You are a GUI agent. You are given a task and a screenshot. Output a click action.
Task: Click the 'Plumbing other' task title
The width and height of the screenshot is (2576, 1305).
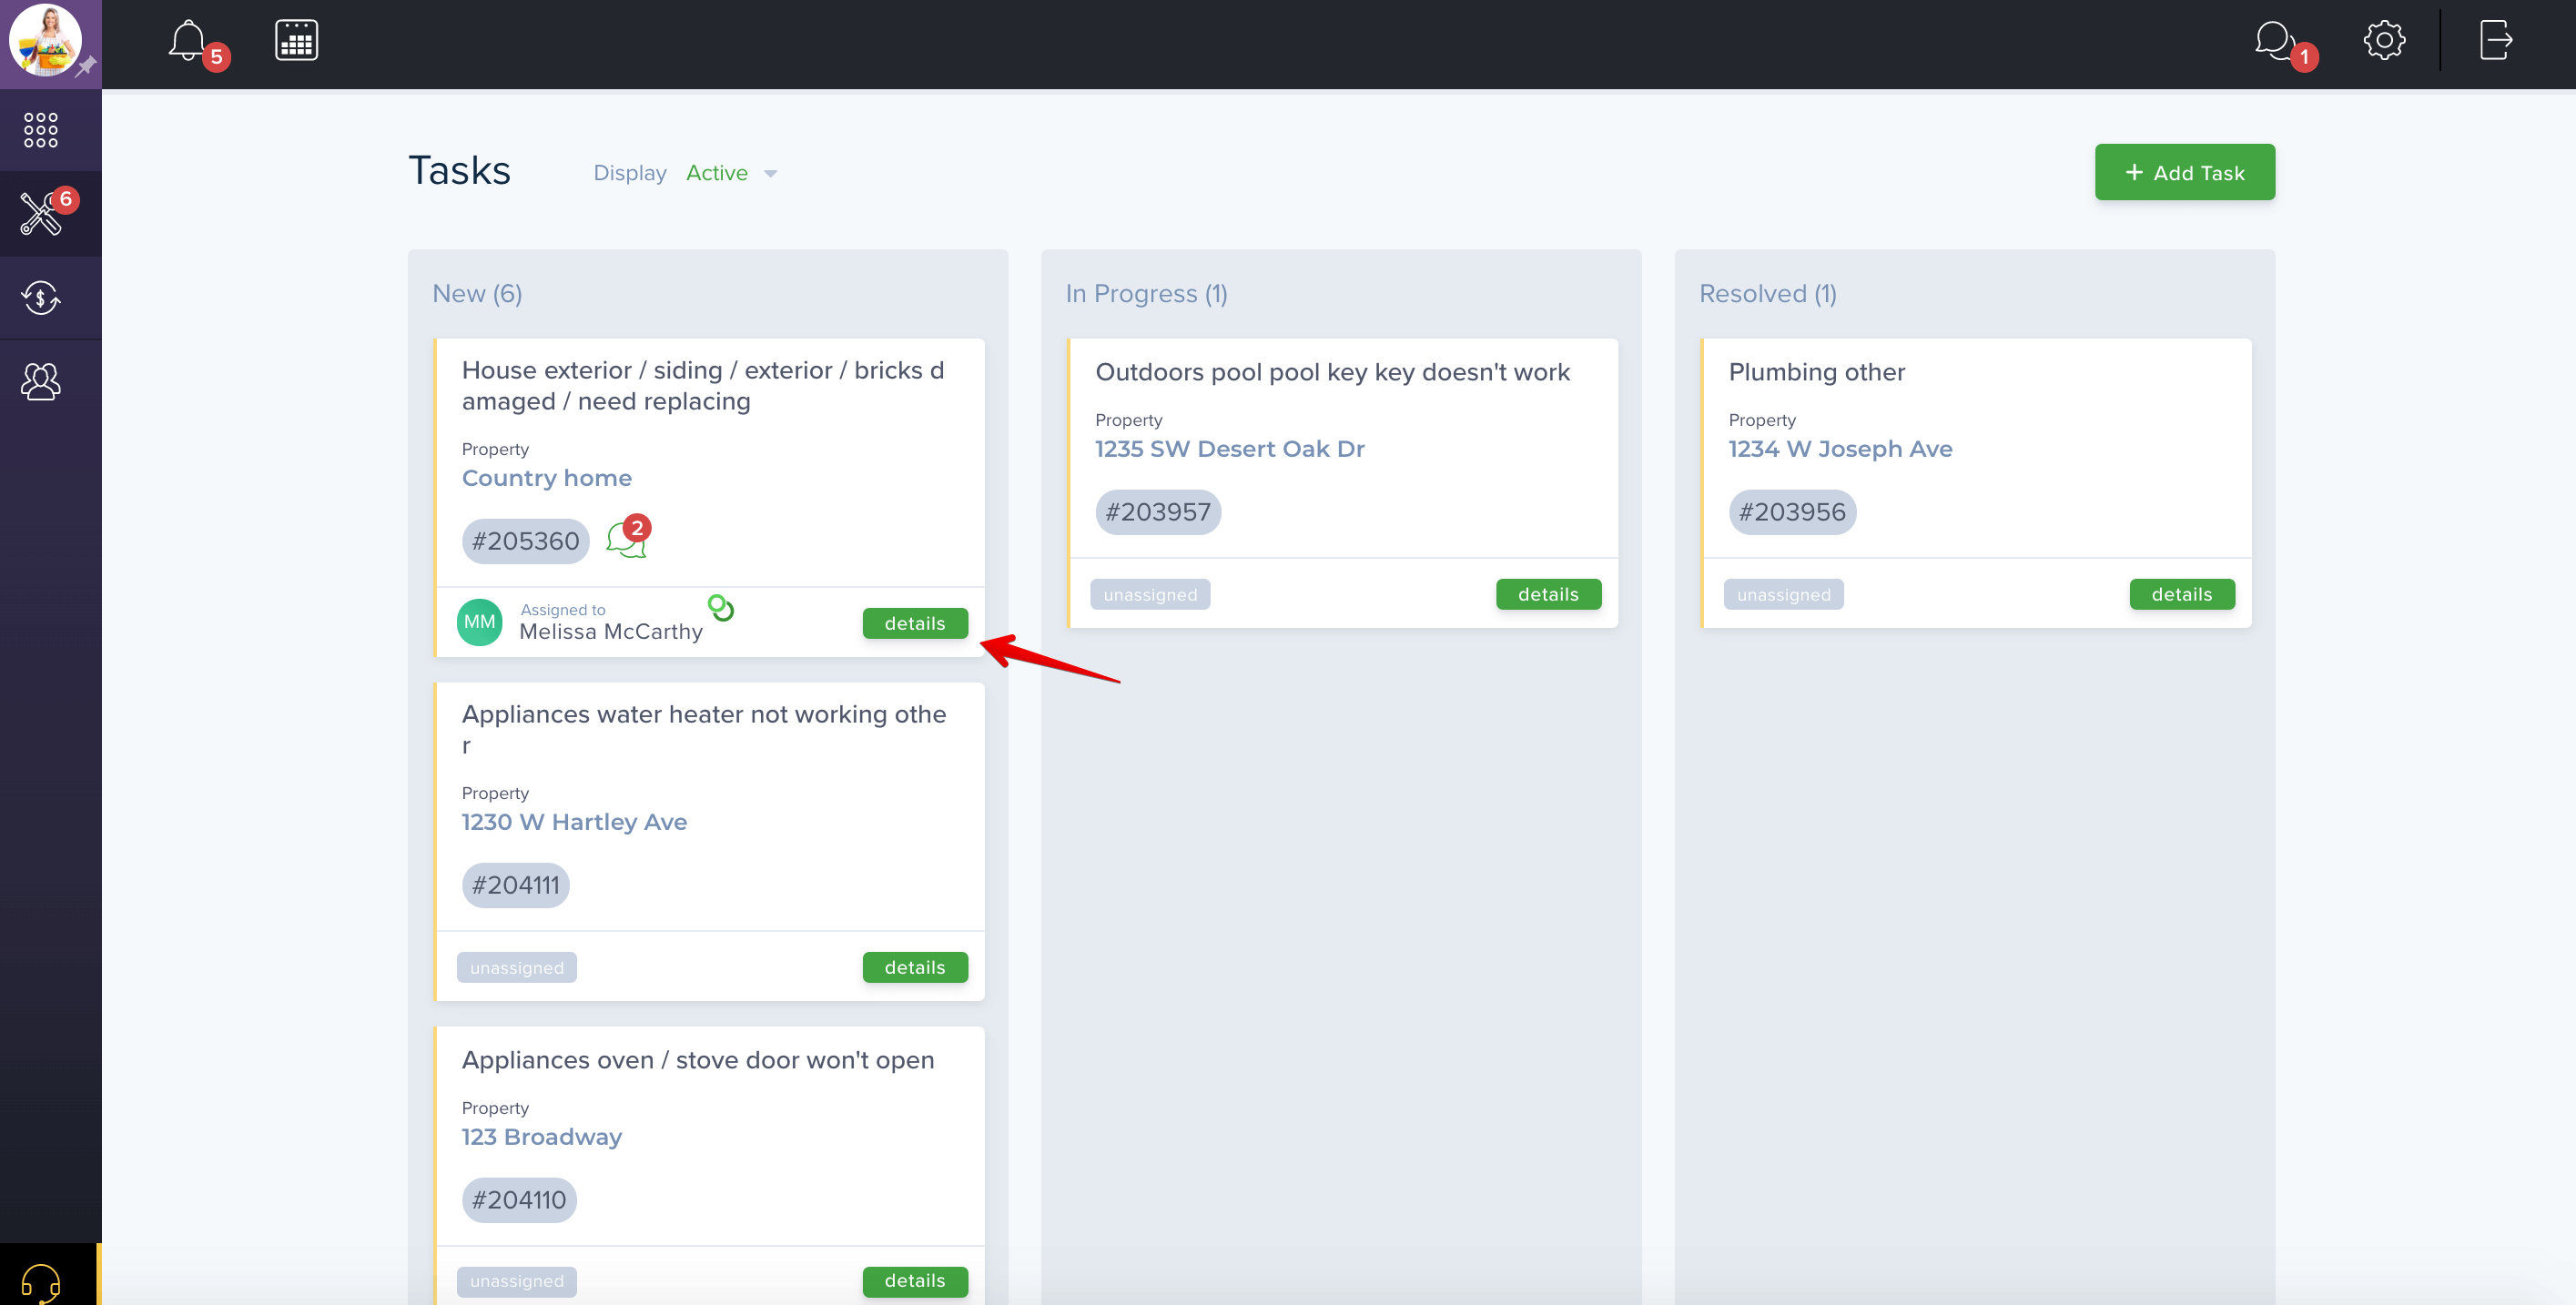[x=1816, y=371]
